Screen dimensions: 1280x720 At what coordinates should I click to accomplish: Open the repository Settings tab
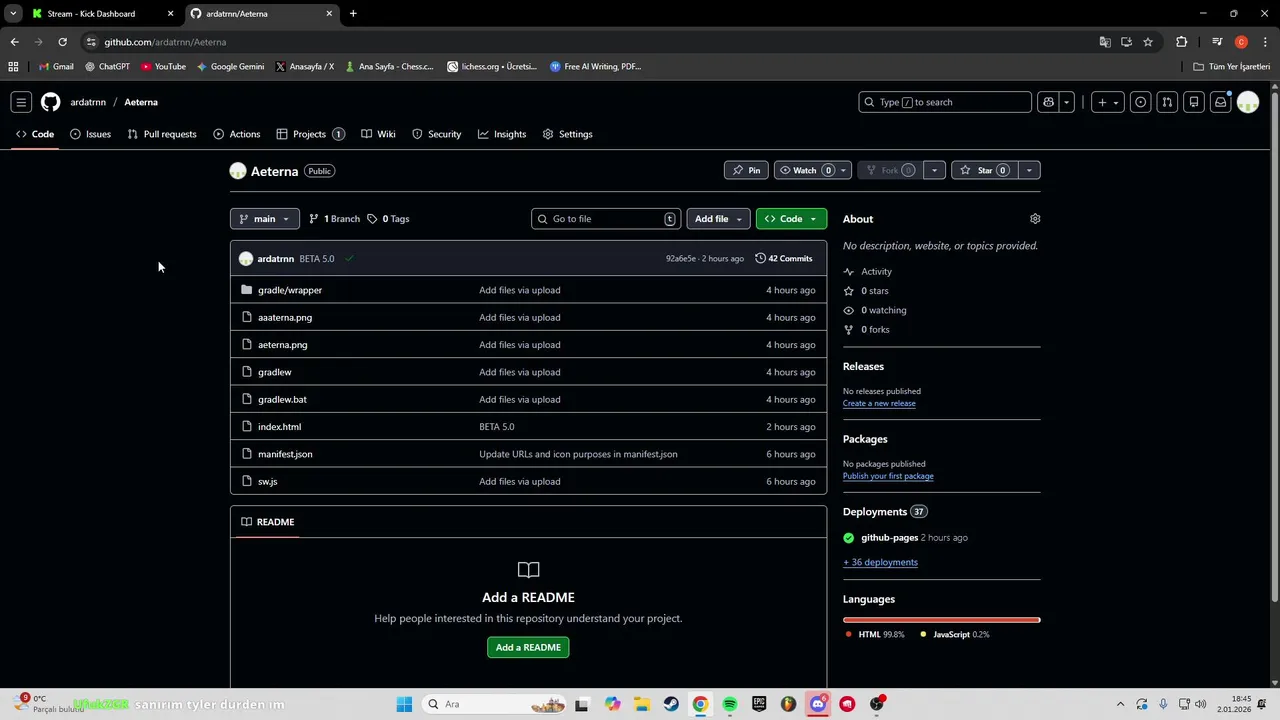point(567,134)
